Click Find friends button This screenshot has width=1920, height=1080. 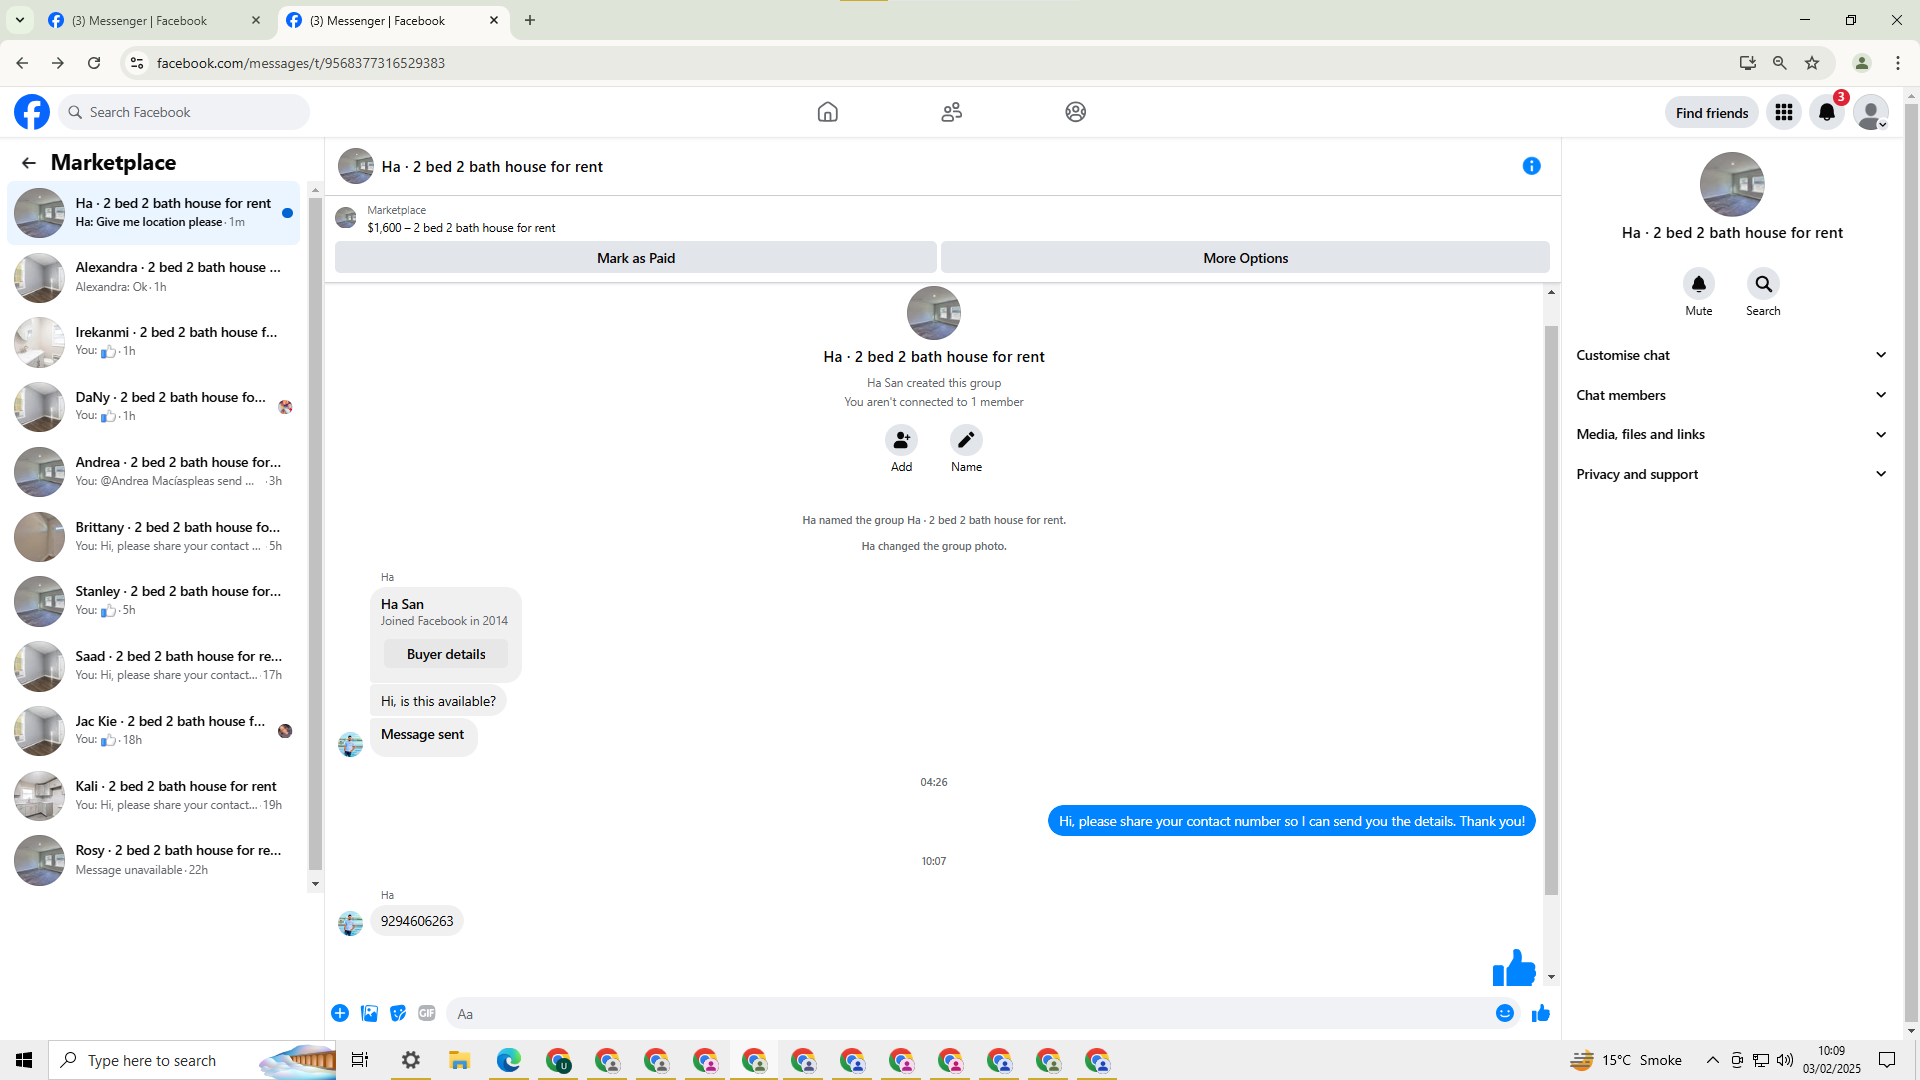click(1712, 113)
